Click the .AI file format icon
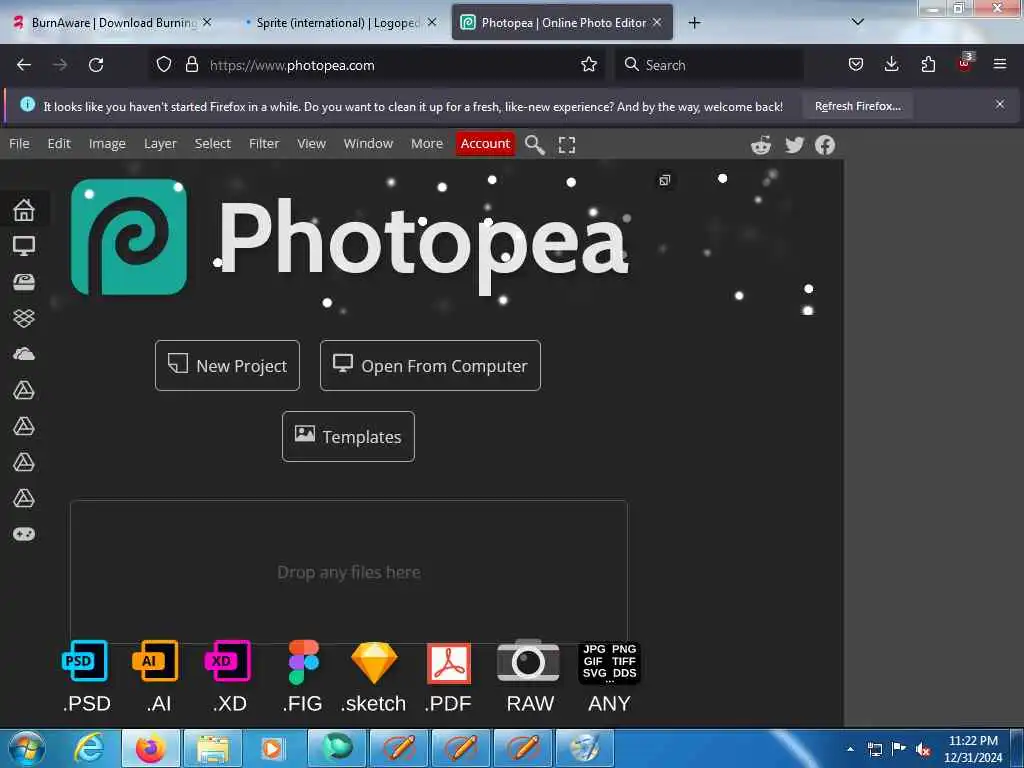The height and width of the screenshot is (768, 1024). coord(155,661)
